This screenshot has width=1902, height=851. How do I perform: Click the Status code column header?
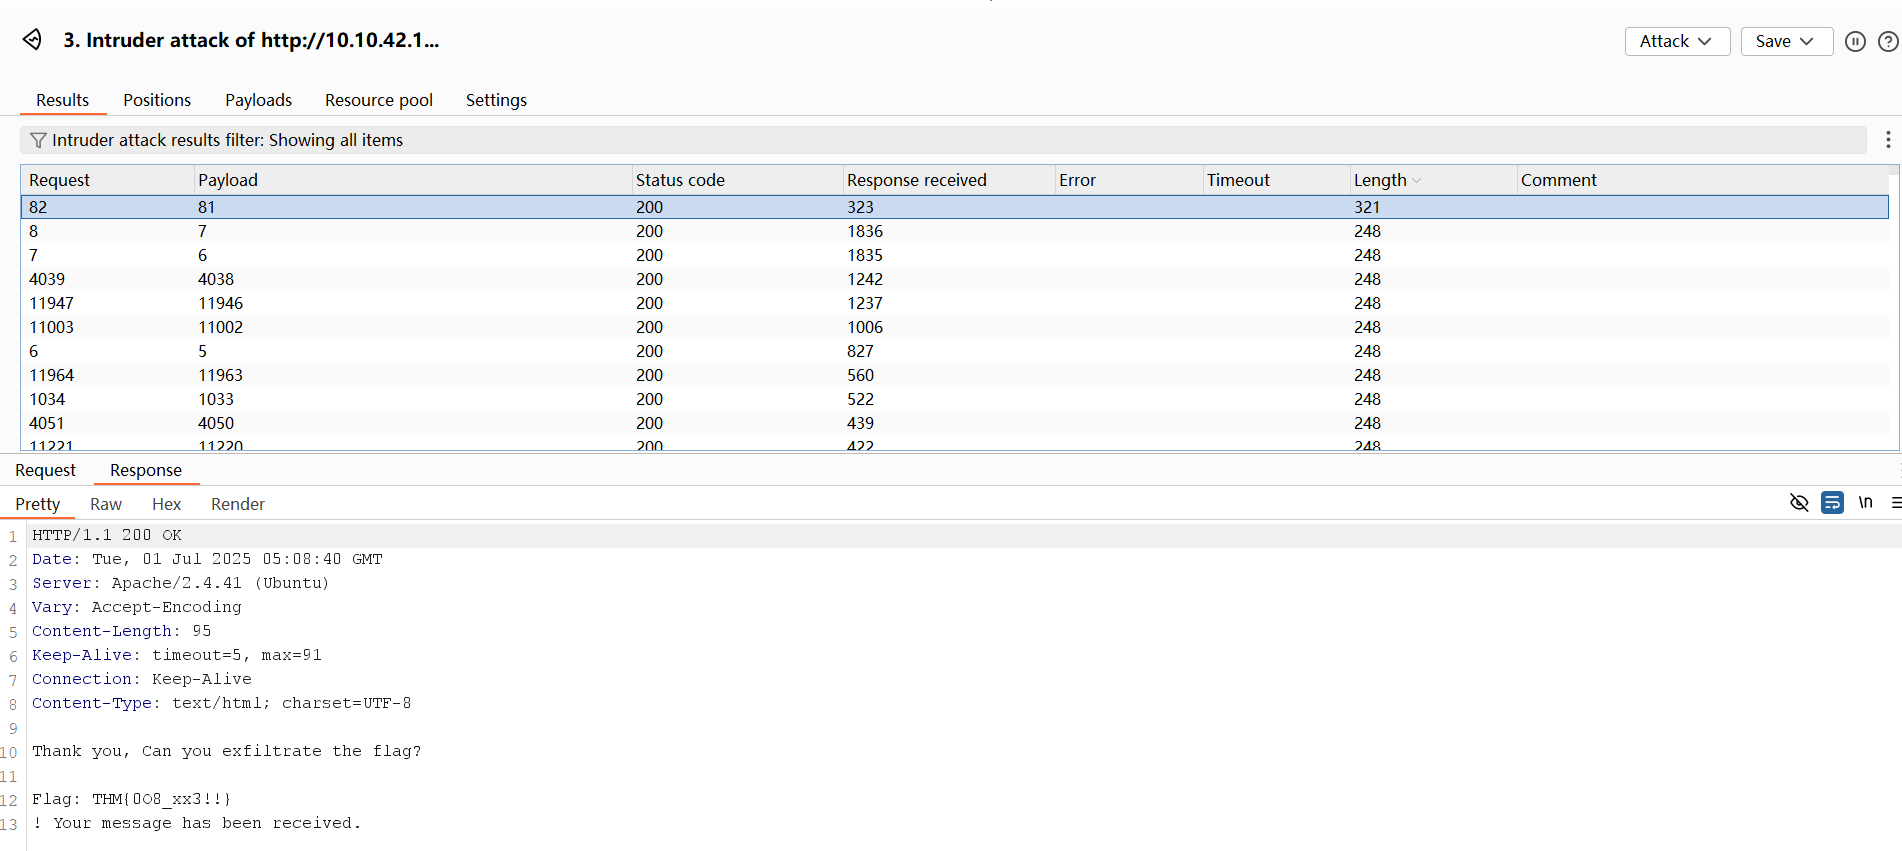(x=680, y=180)
